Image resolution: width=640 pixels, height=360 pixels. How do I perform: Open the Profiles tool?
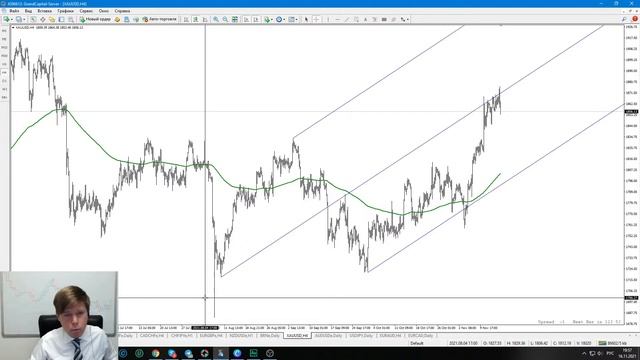click(x=18, y=19)
